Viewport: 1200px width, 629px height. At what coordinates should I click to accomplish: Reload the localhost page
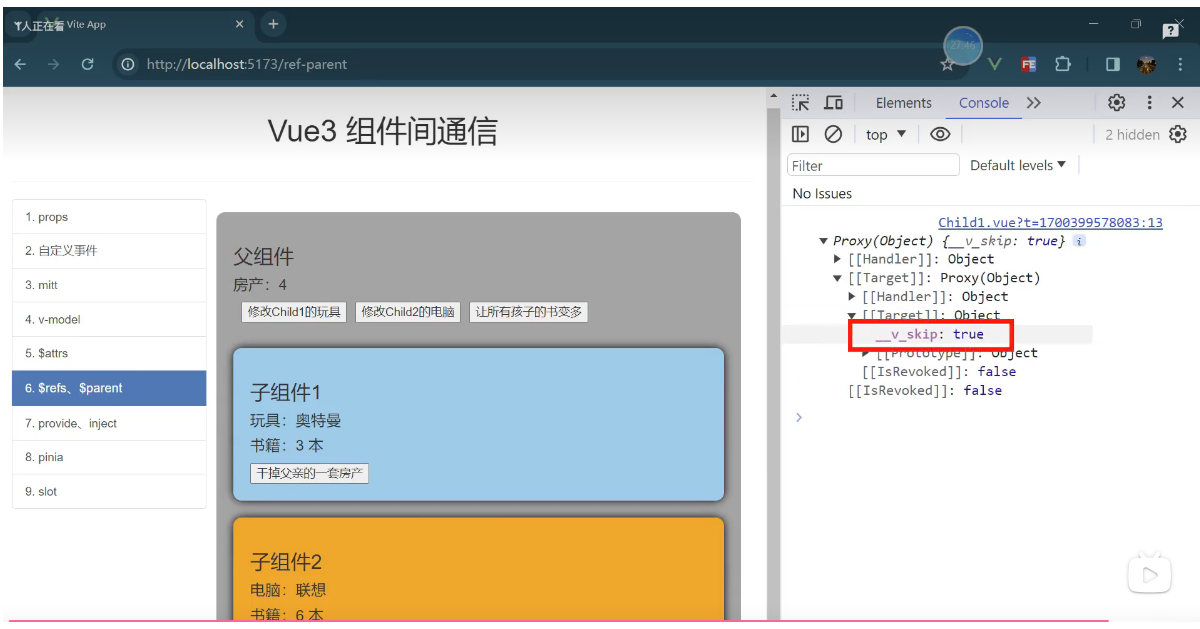point(87,64)
